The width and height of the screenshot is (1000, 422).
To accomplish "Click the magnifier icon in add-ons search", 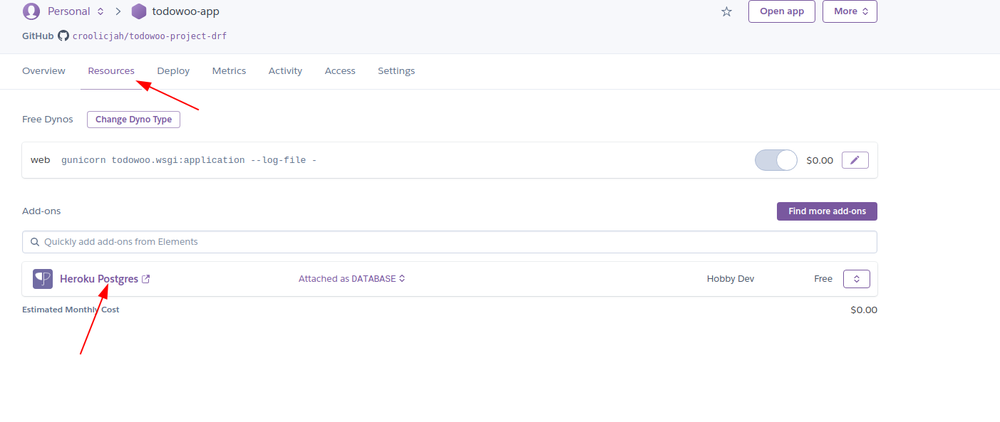I will click(34, 242).
